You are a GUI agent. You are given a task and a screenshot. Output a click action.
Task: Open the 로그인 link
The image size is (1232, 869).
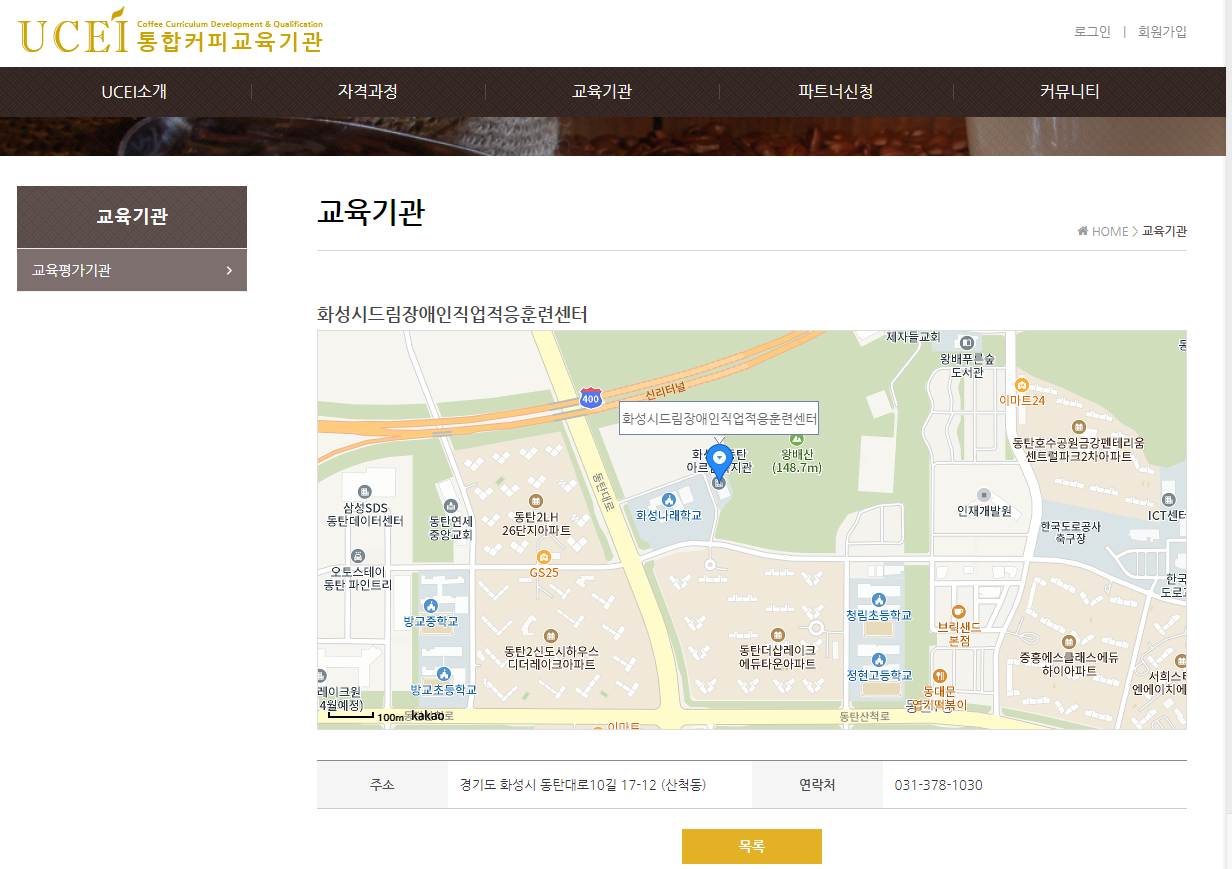click(x=1092, y=31)
